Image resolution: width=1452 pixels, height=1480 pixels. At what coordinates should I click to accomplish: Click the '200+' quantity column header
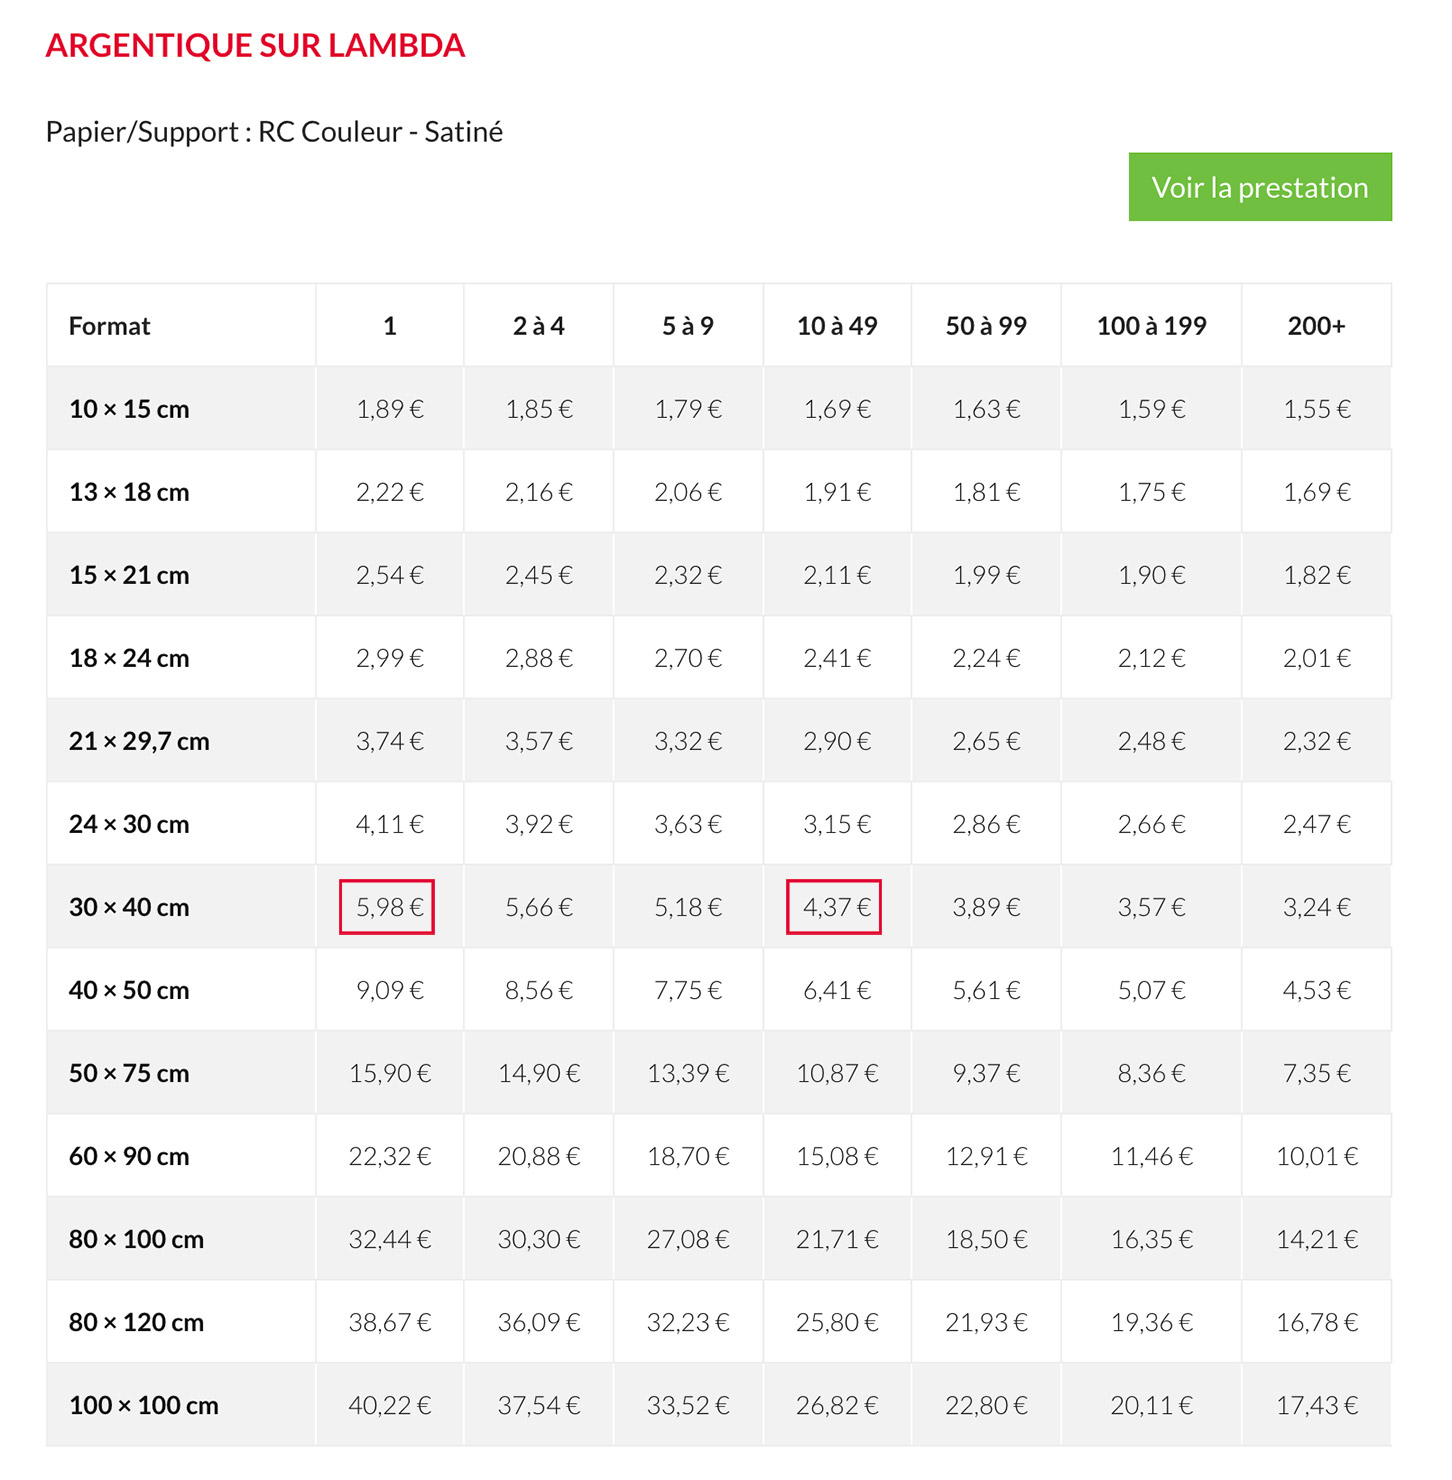pyautogui.click(x=1316, y=326)
